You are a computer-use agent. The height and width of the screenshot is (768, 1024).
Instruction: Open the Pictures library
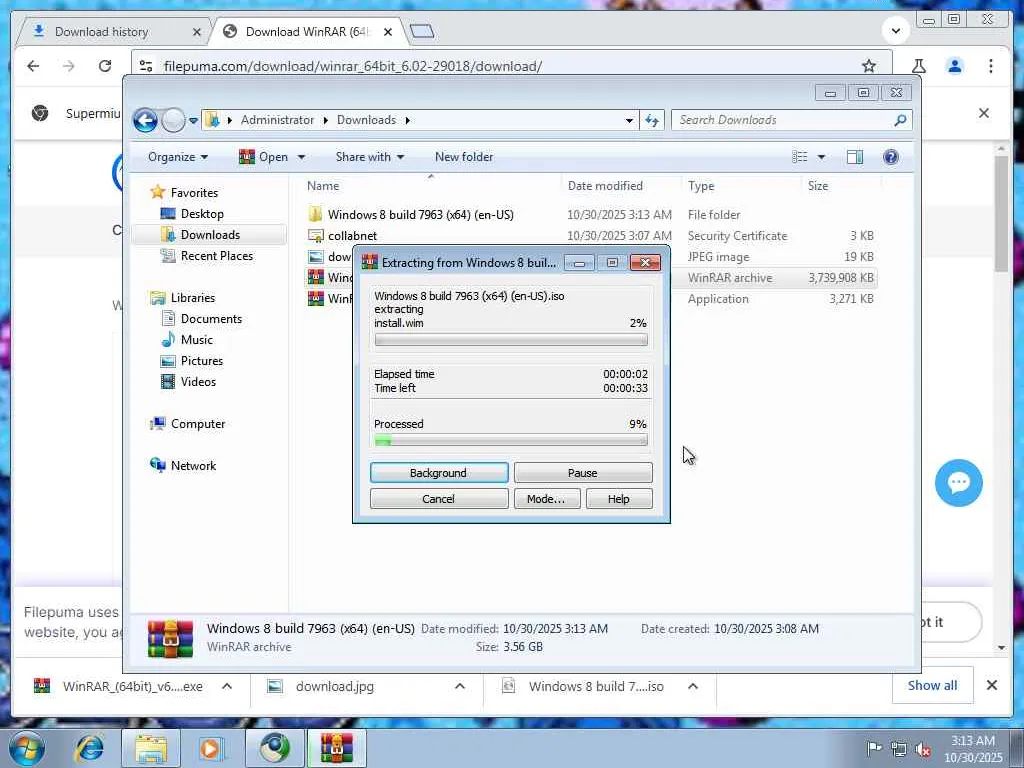tap(202, 360)
